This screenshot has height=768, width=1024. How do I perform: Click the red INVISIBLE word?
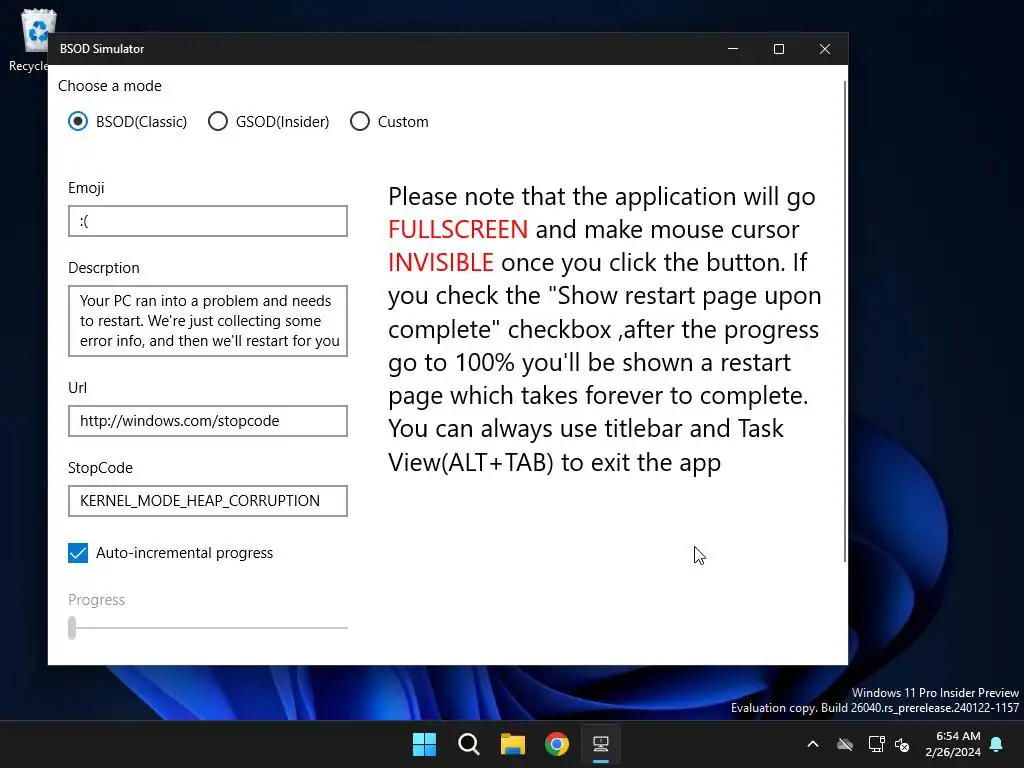pyautogui.click(x=441, y=263)
